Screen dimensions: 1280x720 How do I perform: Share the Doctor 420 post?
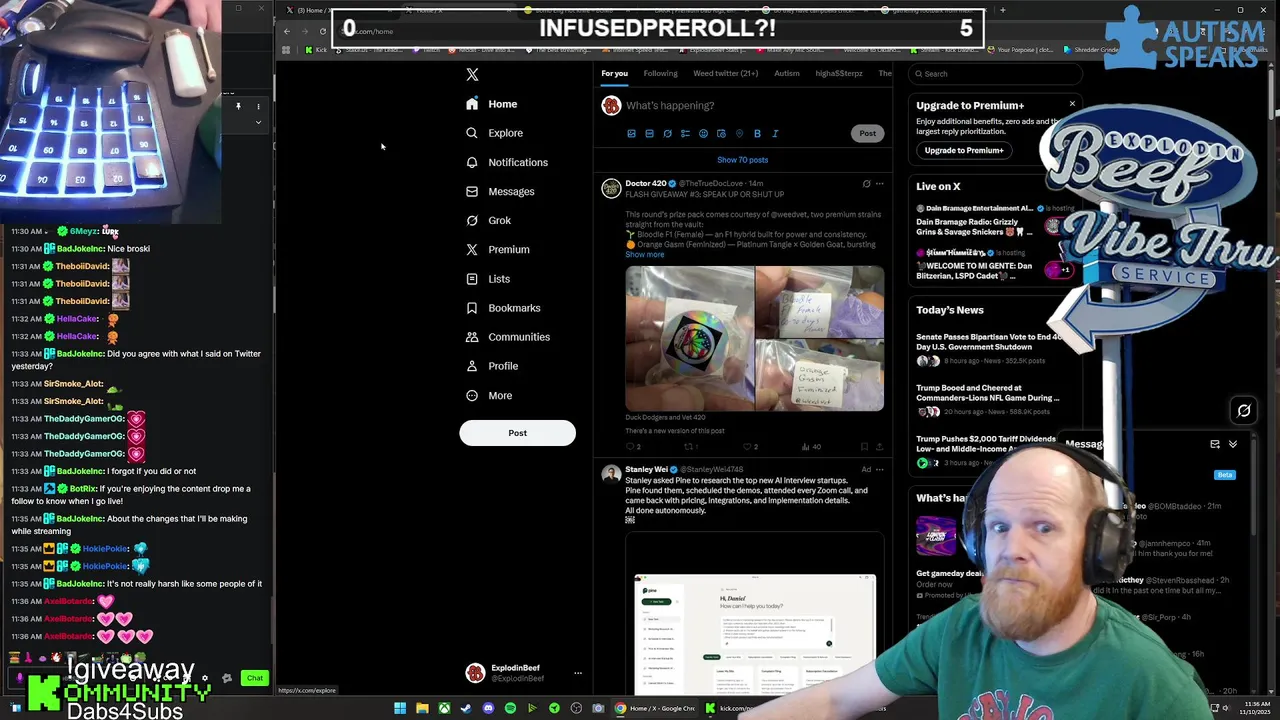(x=879, y=447)
